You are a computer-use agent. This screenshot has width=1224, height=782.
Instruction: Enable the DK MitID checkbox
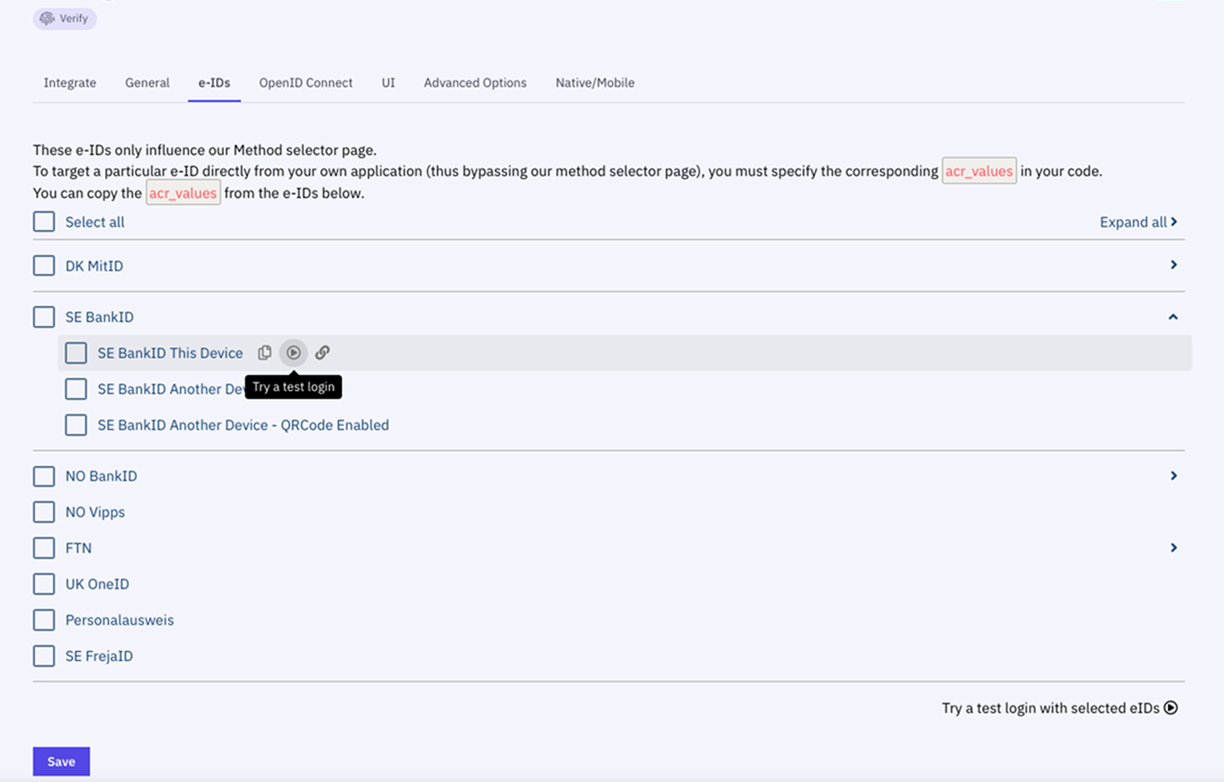(x=43, y=265)
